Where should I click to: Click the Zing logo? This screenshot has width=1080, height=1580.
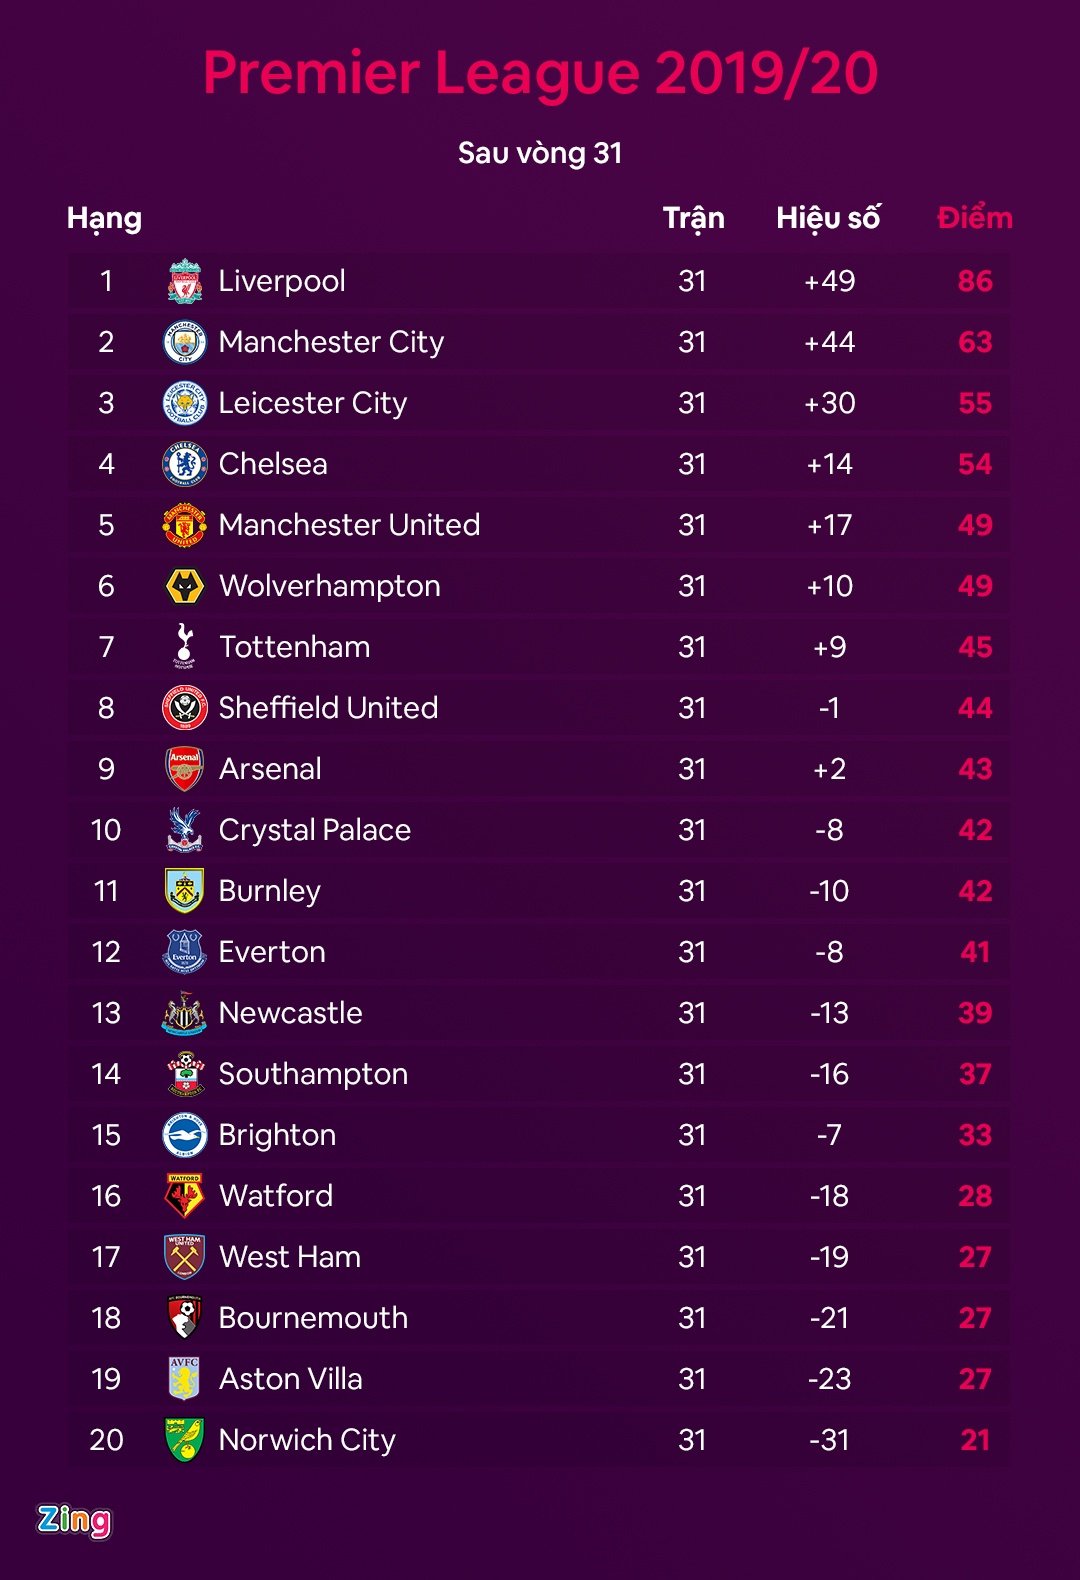(74, 1520)
